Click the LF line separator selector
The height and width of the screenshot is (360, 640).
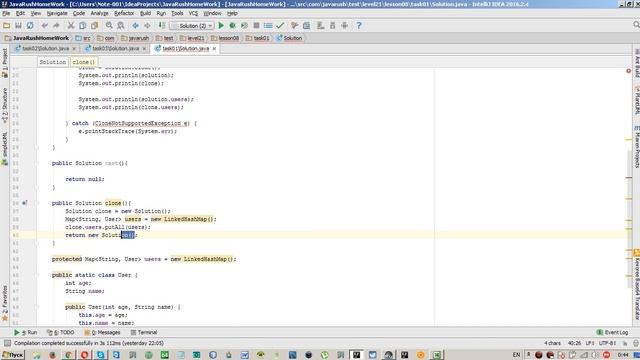590,343
